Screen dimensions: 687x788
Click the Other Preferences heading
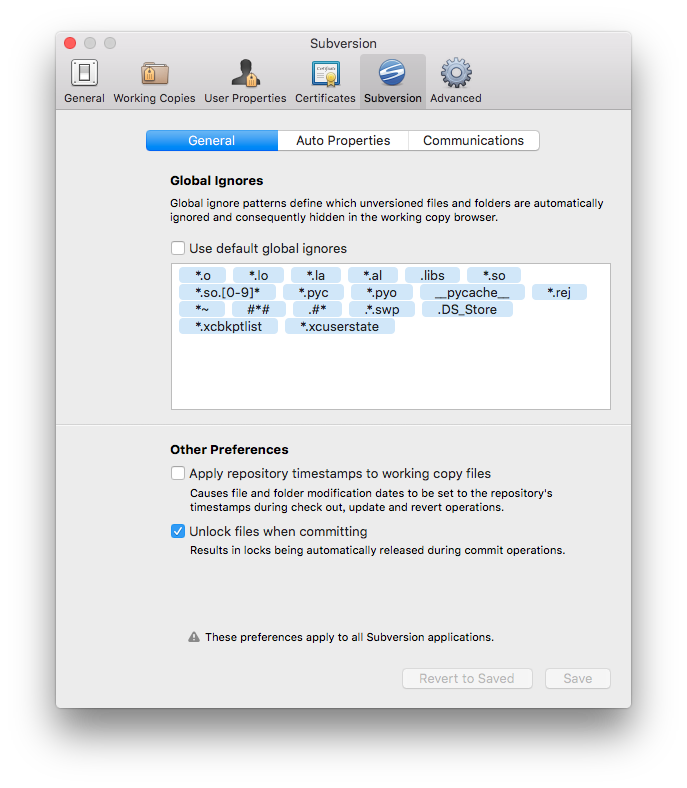[x=229, y=450]
